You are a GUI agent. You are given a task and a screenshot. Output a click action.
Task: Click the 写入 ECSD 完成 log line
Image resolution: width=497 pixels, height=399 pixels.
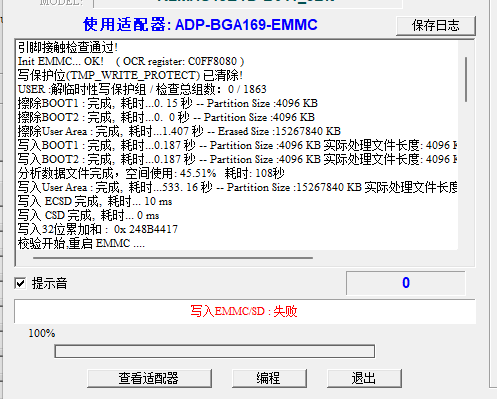pos(95,201)
